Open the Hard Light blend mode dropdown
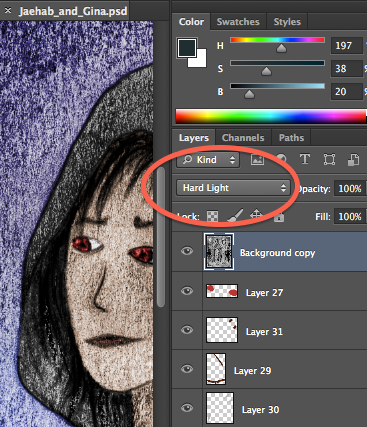367x427 pixels. (233, 188)
